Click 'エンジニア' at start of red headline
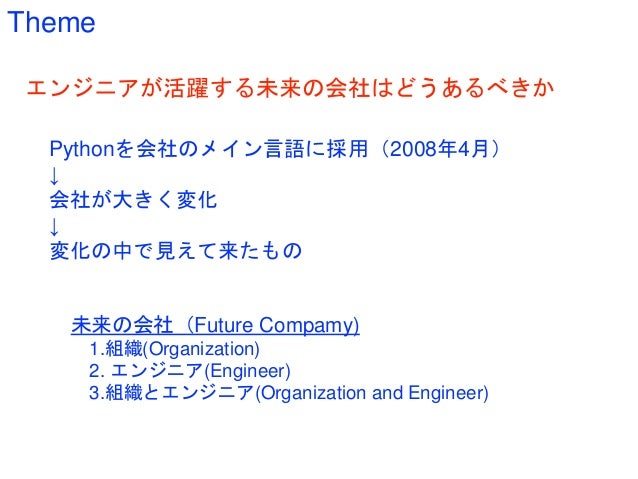 (x=83, y=88)
